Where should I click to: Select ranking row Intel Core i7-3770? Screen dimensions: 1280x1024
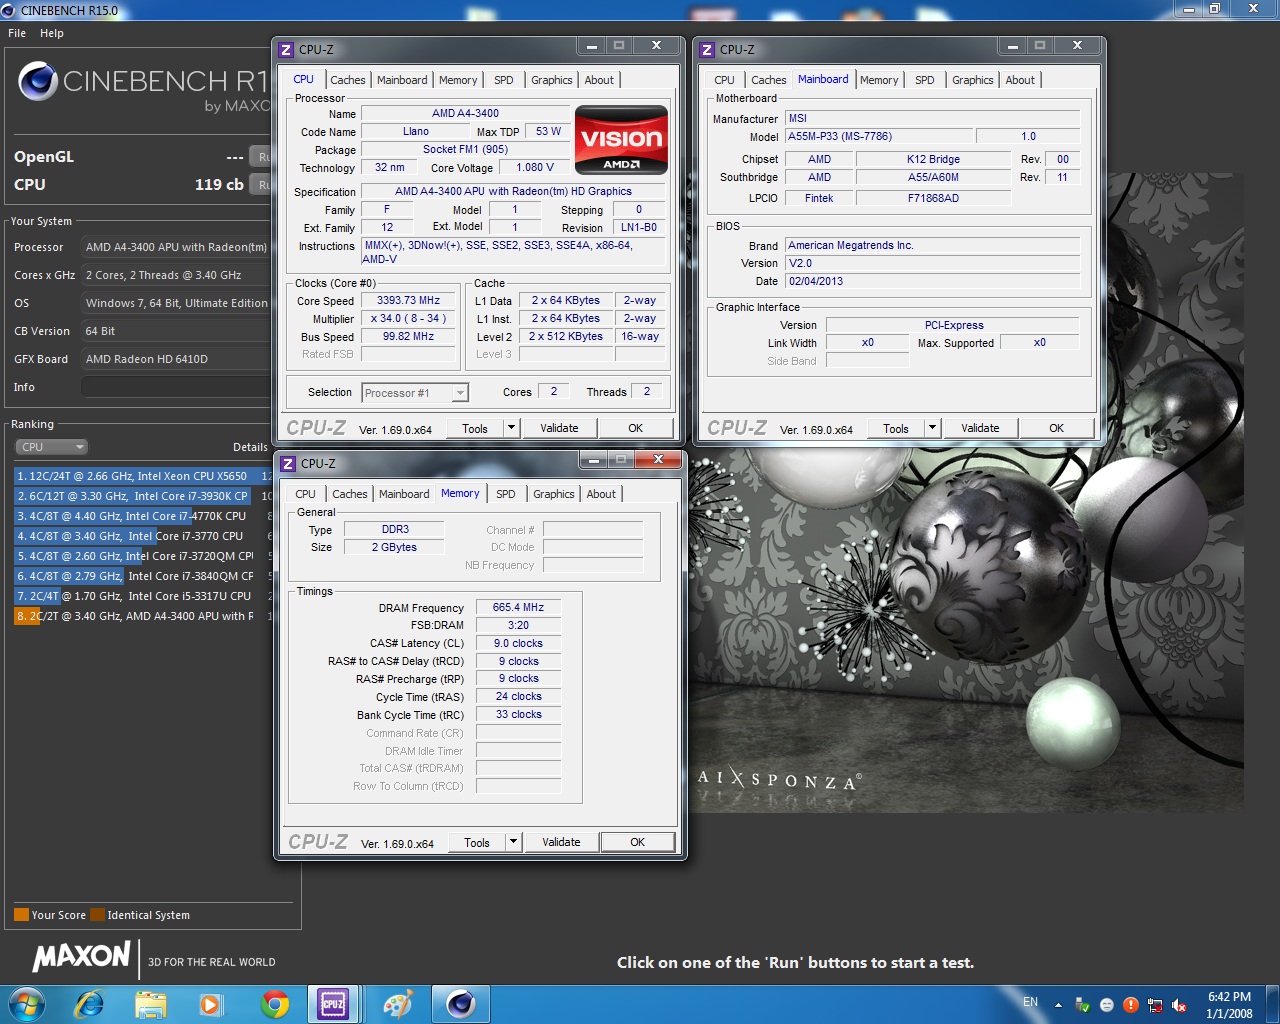coord(143,536)
